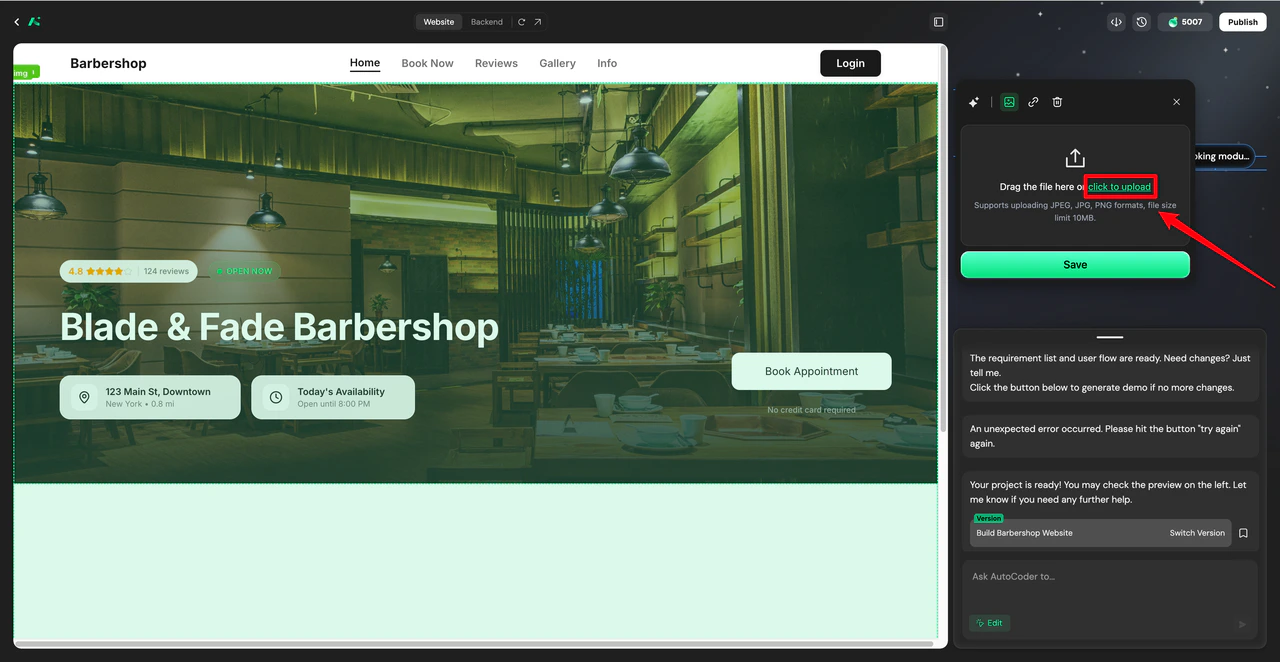Image resolution: width=1280 pixels, height=662 pixels.
Task: Click the green img tag label
Action: click(26, 72)
